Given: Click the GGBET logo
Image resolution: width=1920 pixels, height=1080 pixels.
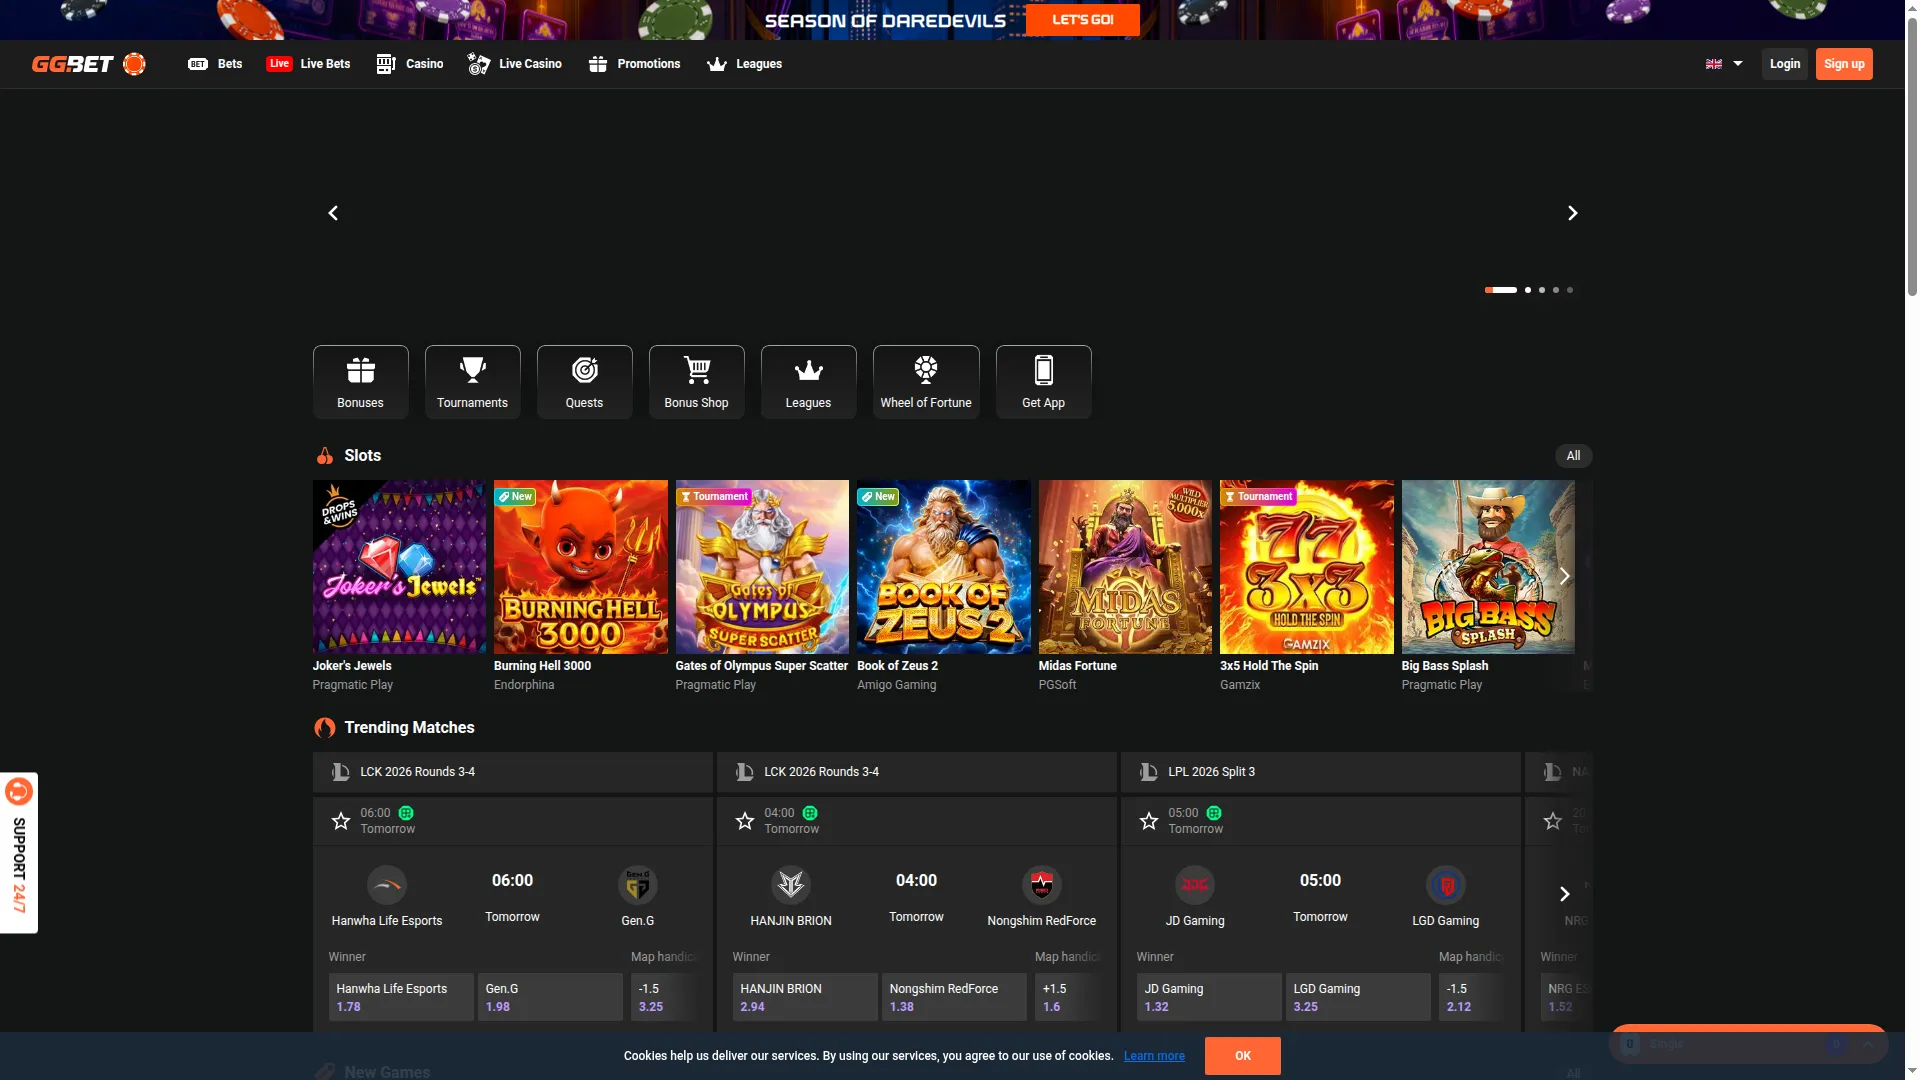Looking at the screenshot, I should point(89,64).
